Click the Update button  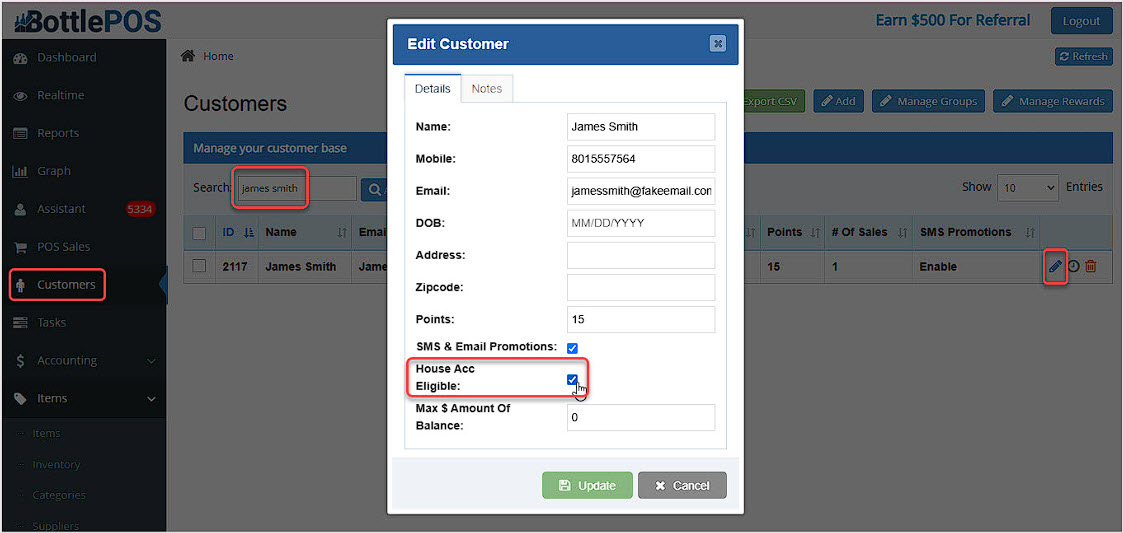[x=587, y=485]
